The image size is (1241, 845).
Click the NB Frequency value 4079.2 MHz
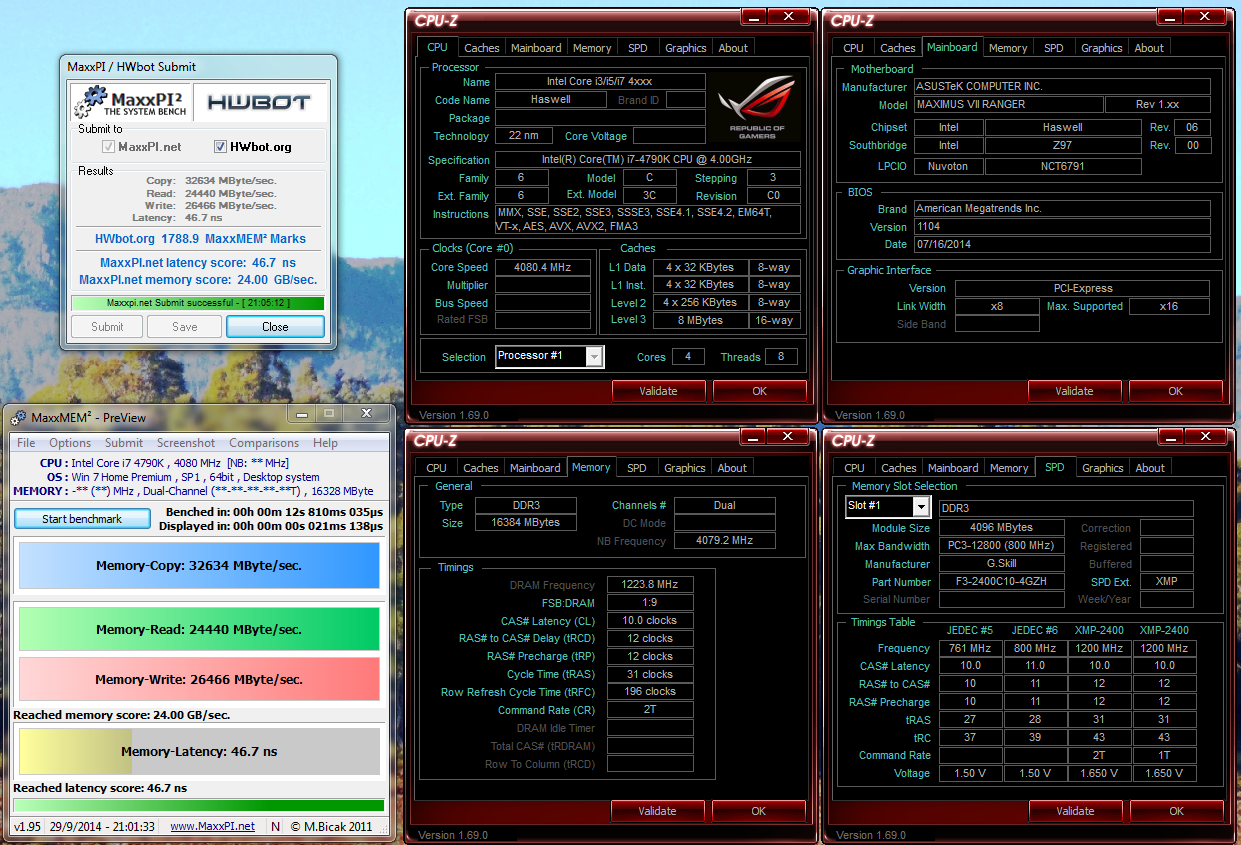(725, 541)
